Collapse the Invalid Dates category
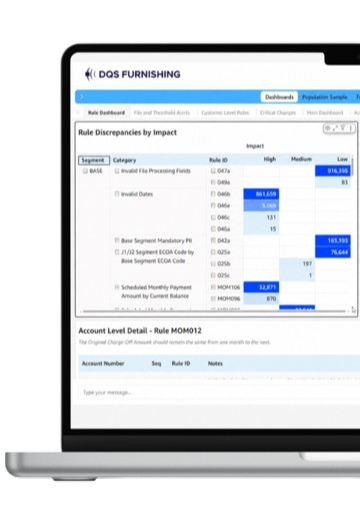This screenshot has height=520, width=360. pyautogui.click(x=117, y=194)
